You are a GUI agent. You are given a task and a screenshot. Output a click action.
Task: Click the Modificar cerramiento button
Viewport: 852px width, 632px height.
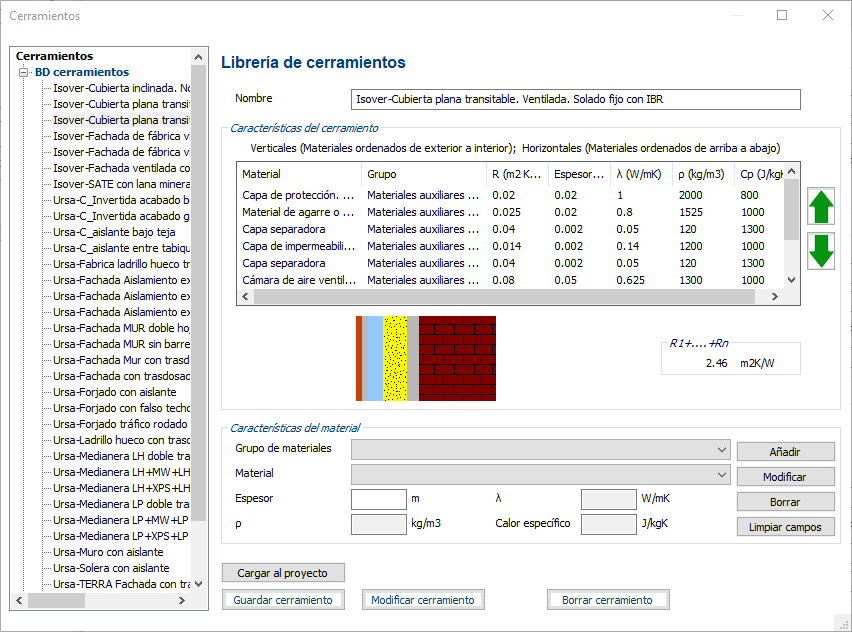[422, 600]
